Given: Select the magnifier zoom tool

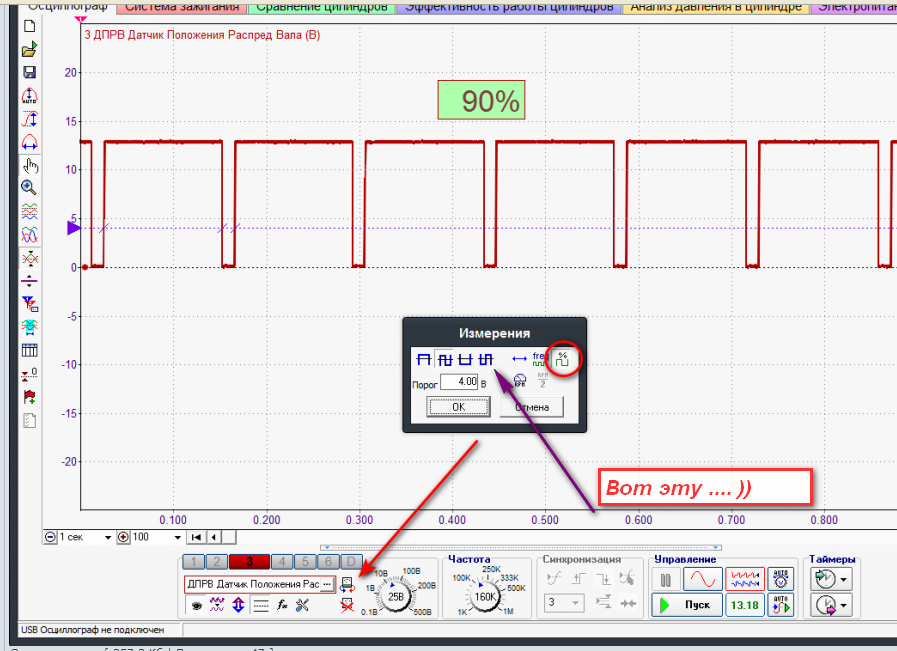Looking at the screenshot, I should (29, 188).
